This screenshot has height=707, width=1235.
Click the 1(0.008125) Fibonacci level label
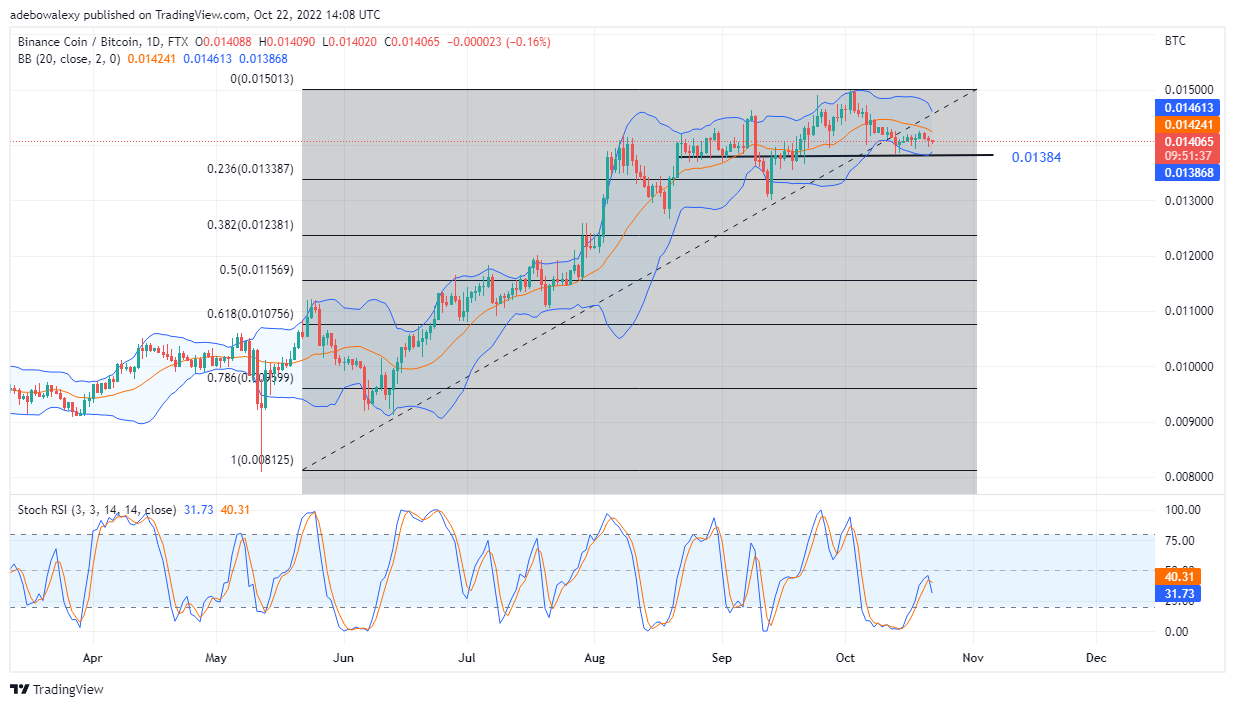click(262, 460)
